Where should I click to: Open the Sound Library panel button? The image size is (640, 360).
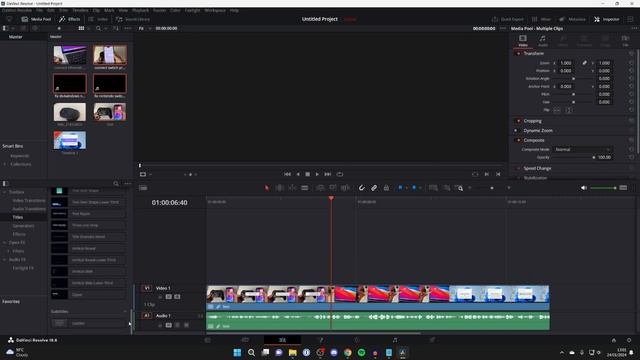pyautogui.click(x=133, y=19)
